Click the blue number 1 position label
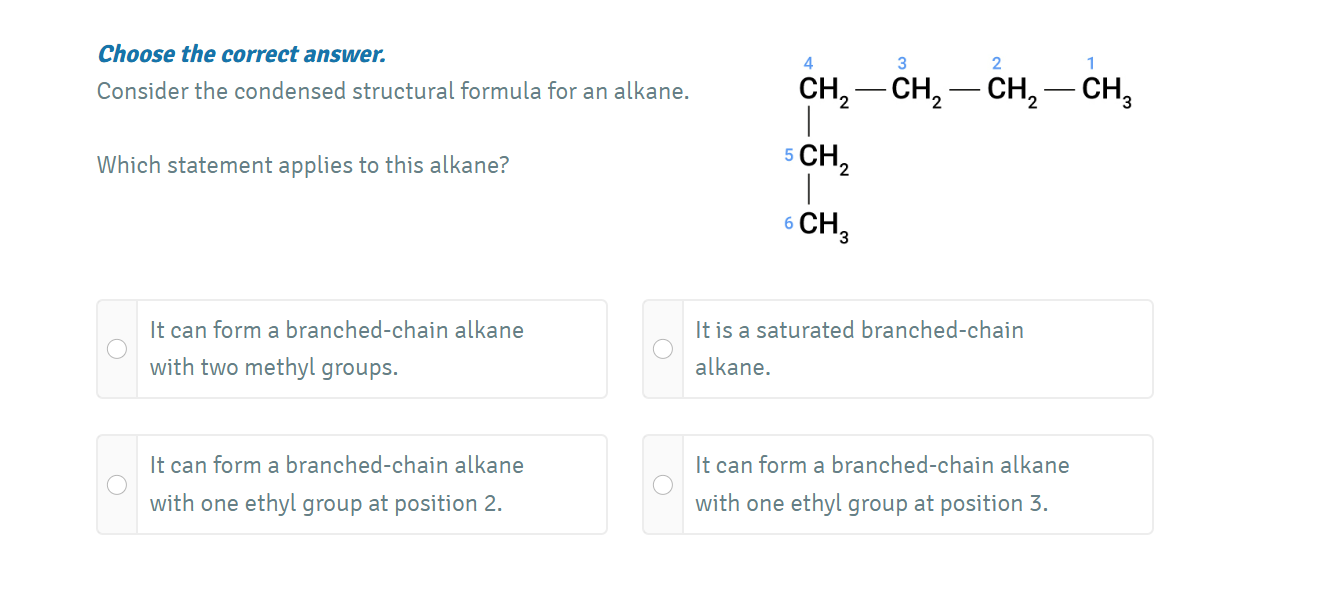The width and height of the screenshot is (1322, 614). pyautogui.click(x=1090, y=64)
